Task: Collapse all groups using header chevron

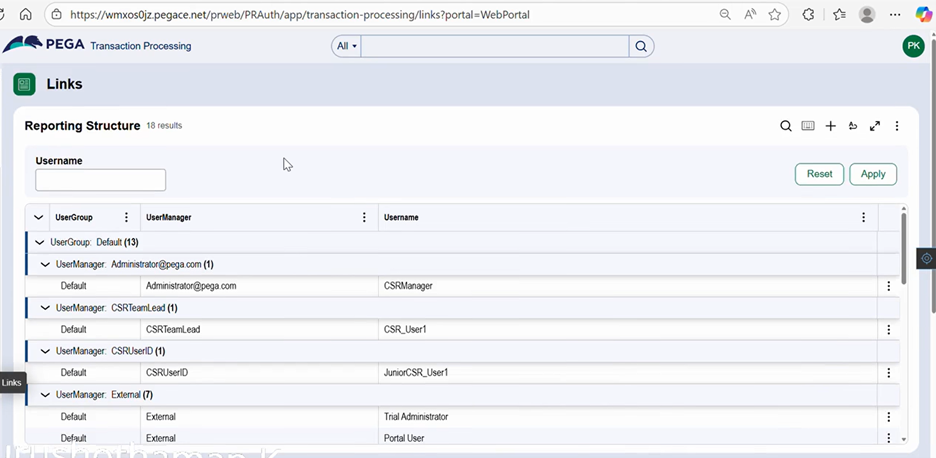Action: point(38,217)
